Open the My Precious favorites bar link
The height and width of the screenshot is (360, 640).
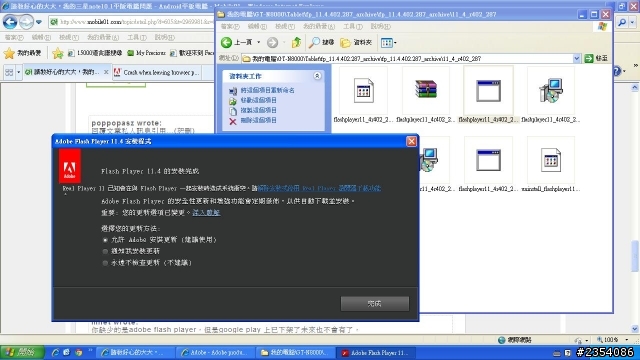[x=146, y=53]
